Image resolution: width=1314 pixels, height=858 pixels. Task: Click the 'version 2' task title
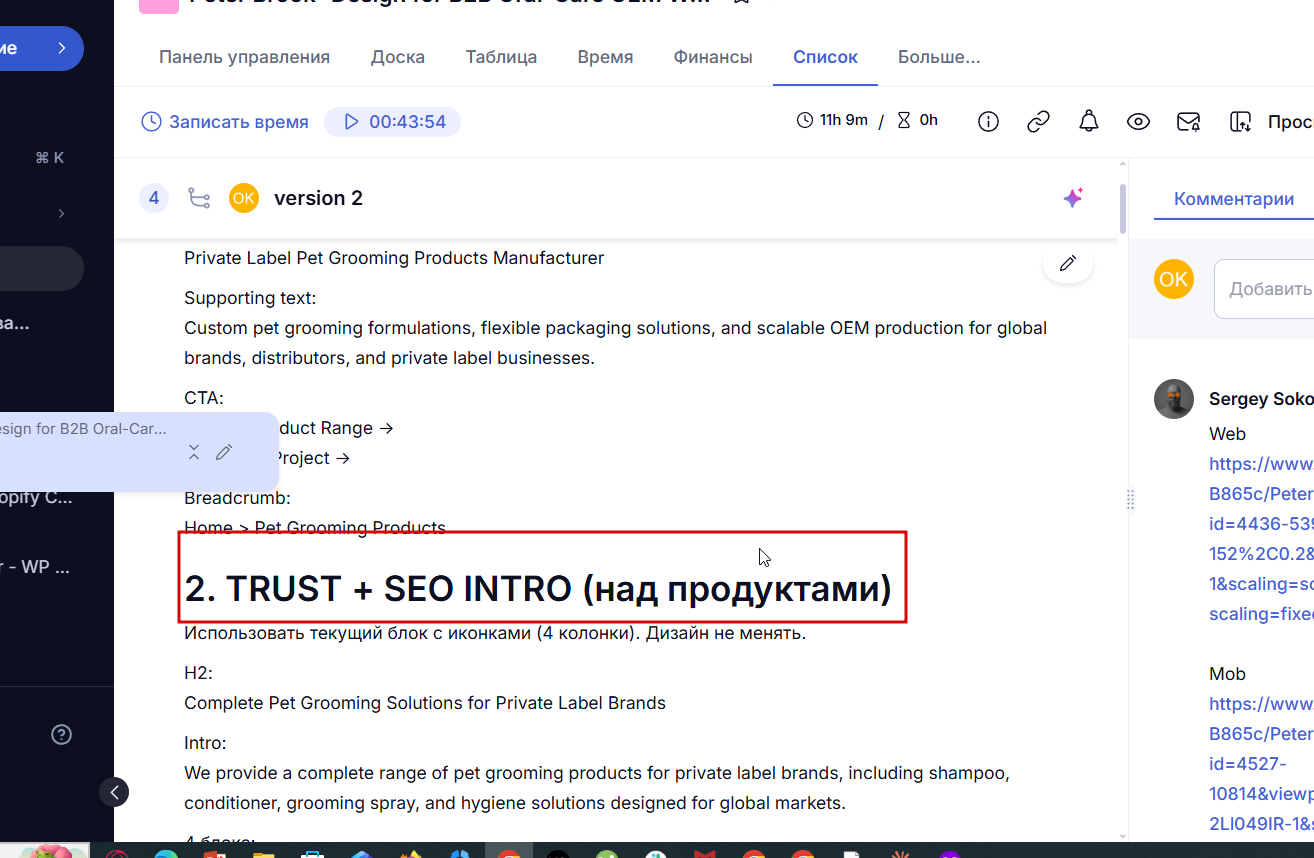tap(318, 198)
